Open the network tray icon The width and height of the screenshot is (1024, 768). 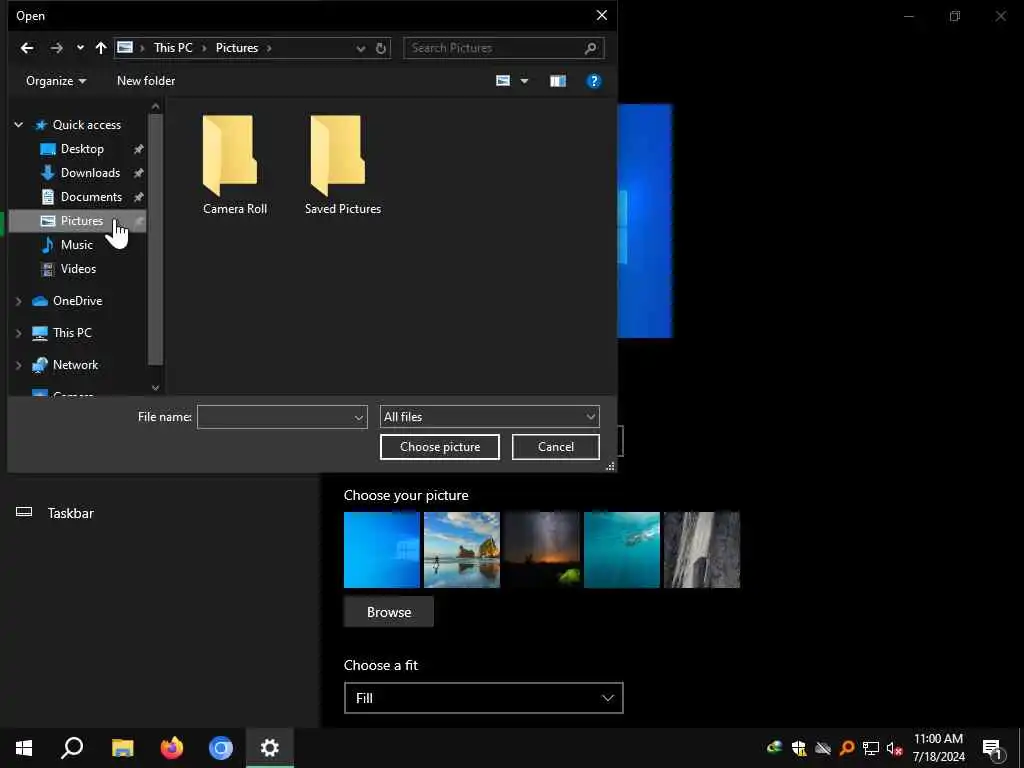coord(871,748)
